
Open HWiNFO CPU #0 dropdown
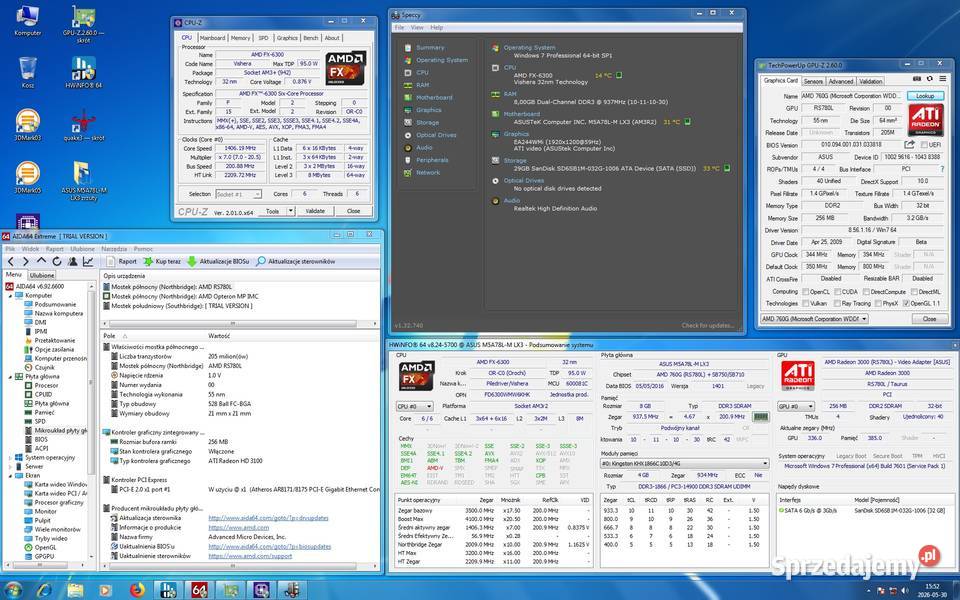pos(414,407)
